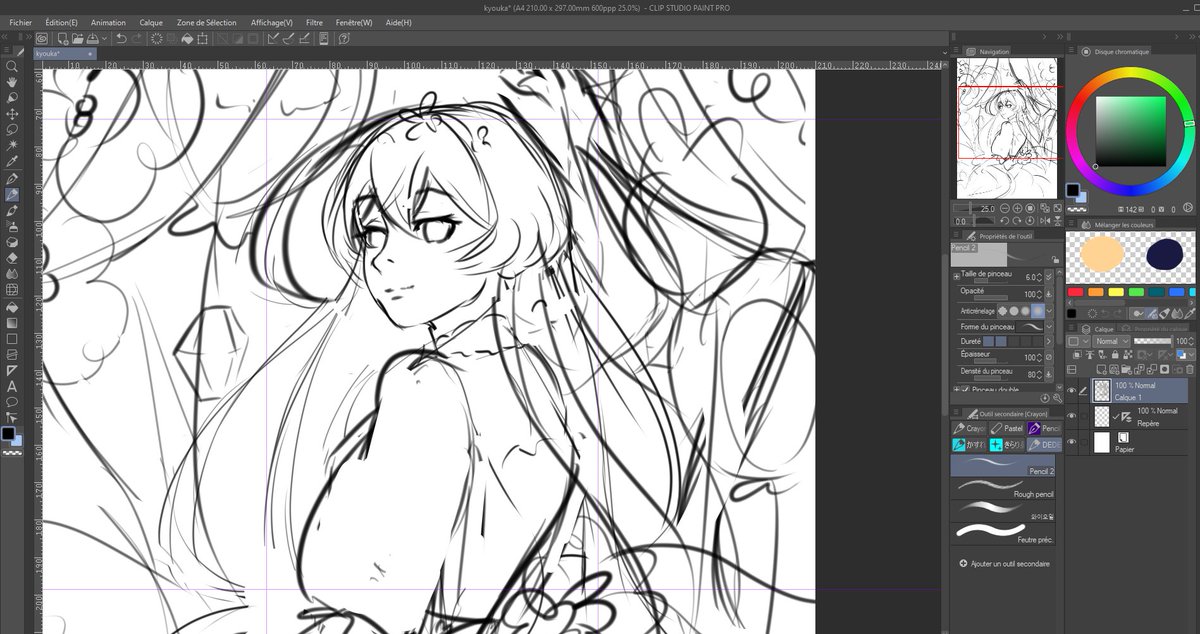Select the Eyedropper tool in left toolbar
Image resolution: width=1200 pixels, height=634 pixels.
pos(12,162)
